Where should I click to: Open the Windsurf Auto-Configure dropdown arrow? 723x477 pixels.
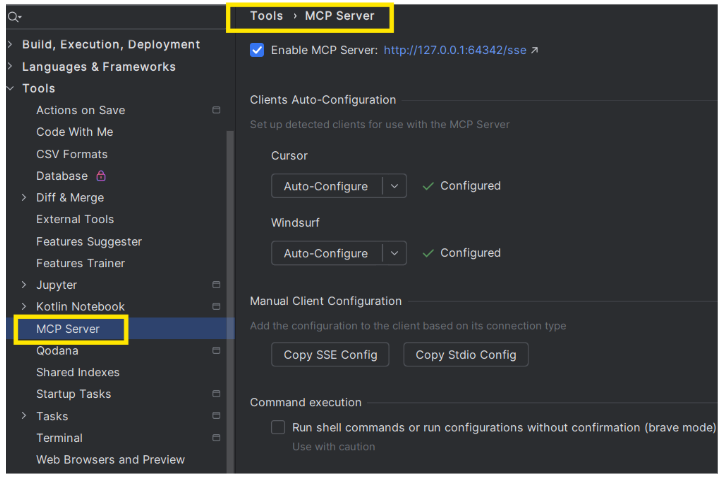coord(394,253)
